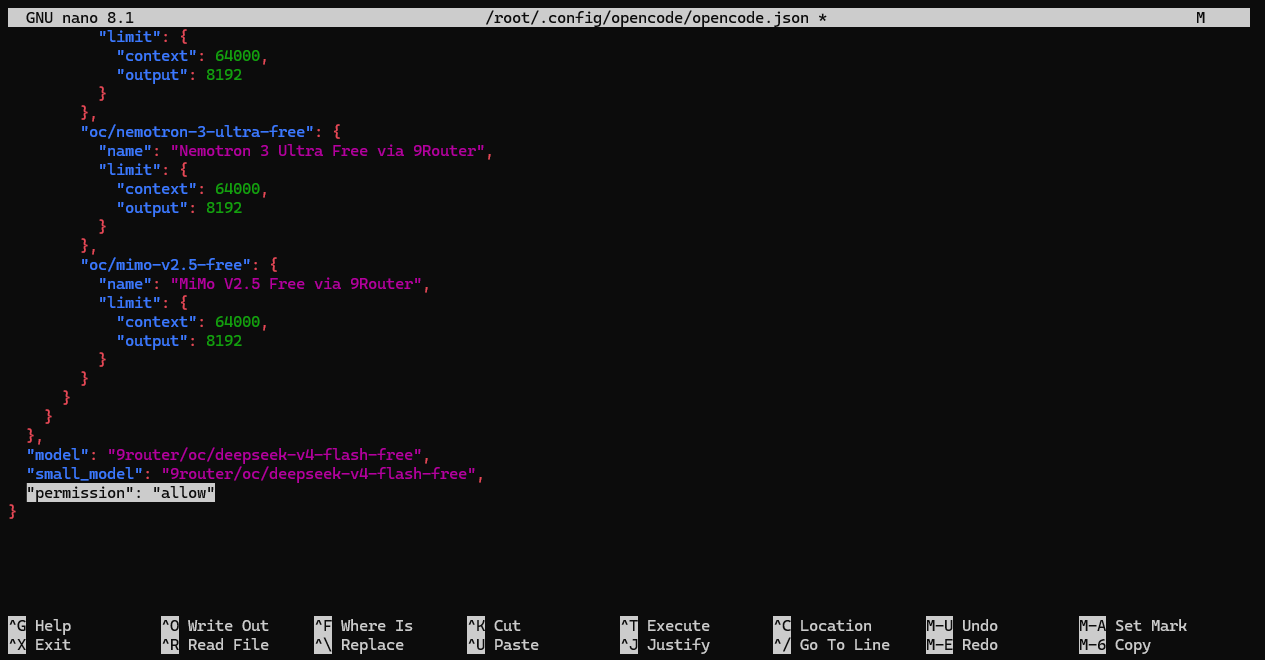
Task: Click the M indicator in the title bar
Action: (1200, 18)
